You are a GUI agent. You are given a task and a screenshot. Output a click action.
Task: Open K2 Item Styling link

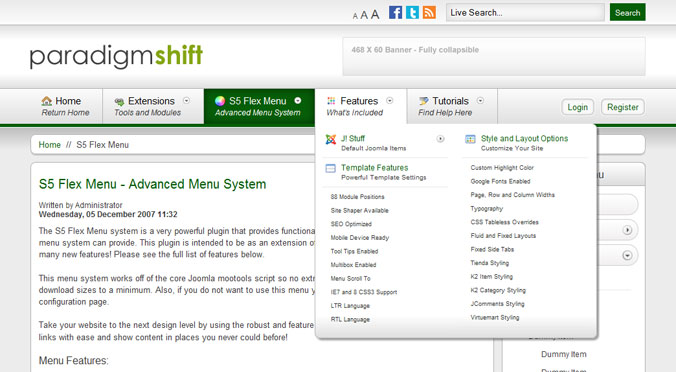491,277
